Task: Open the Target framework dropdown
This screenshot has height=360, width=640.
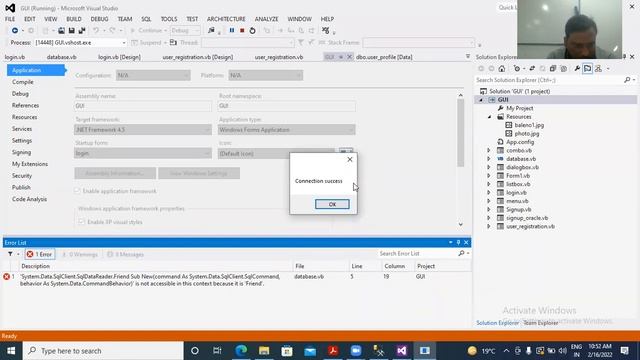Action: (x=143, y=130)
